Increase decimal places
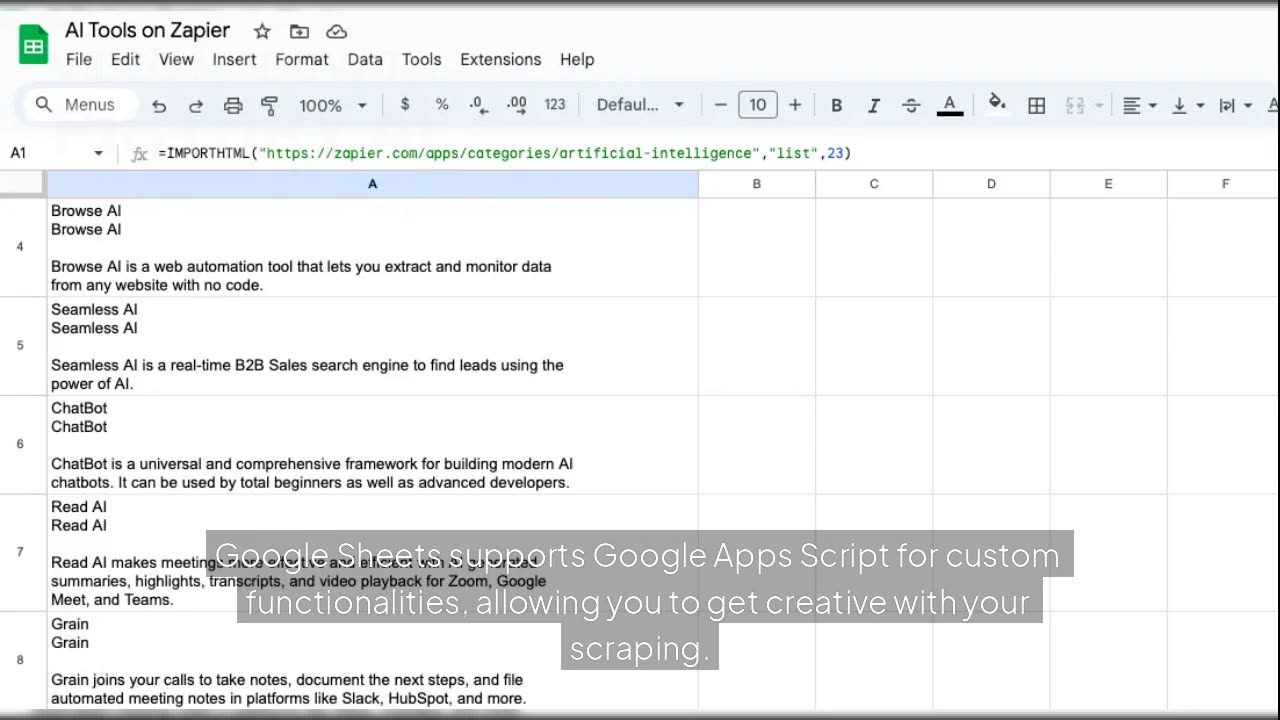Image resolution: width=1280 pixels, height=720 pixels. coord(517,104)
